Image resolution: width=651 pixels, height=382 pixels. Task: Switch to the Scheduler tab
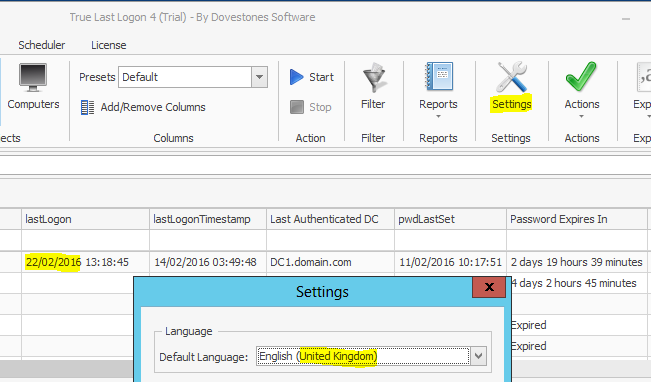(42, 45)
